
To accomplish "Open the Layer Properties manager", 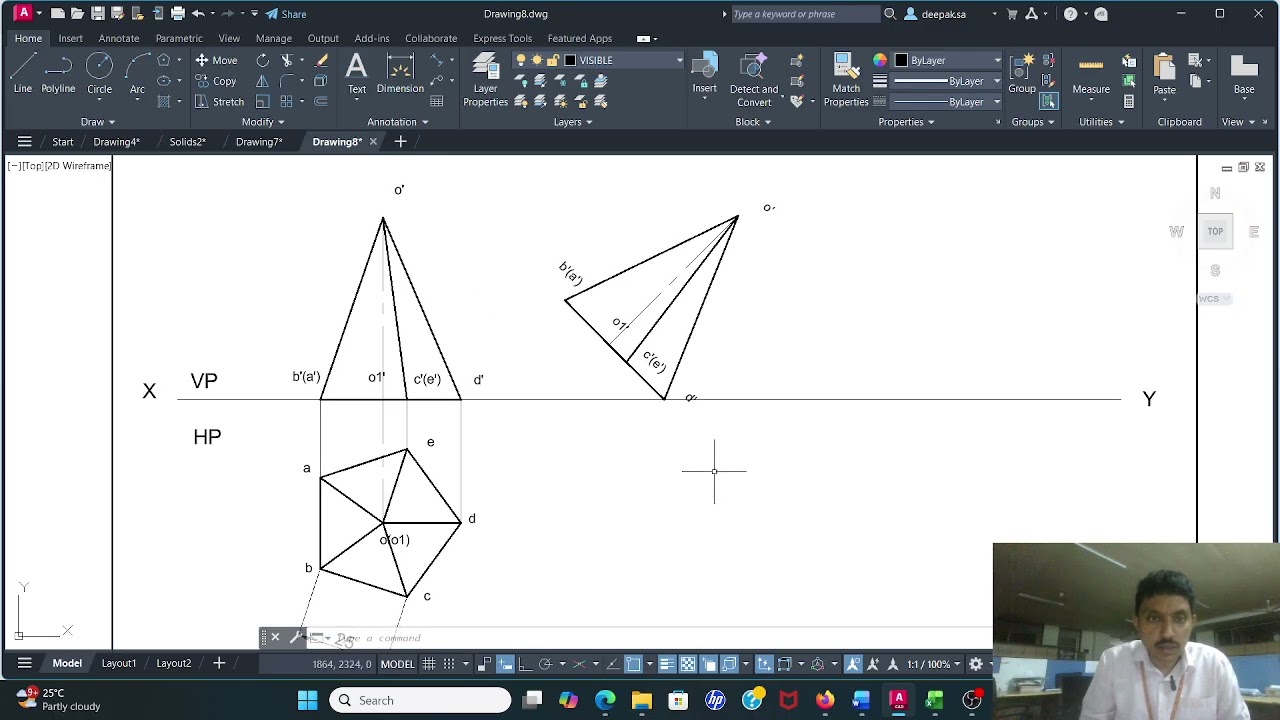I will [485, 80].
